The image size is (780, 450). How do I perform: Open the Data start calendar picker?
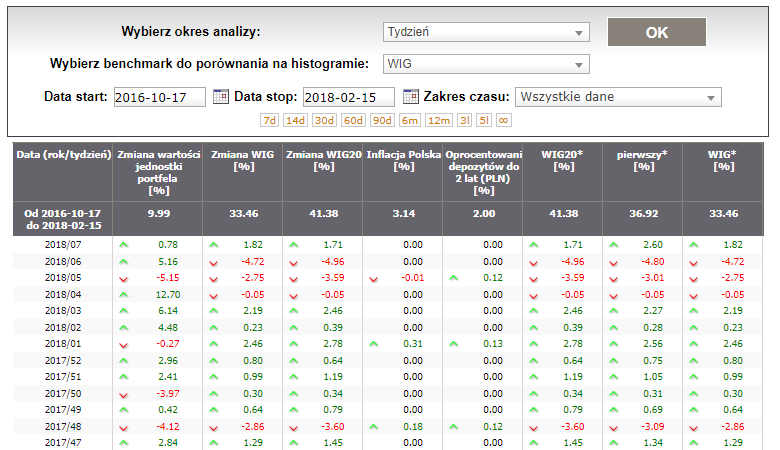click(x=220, y=96)
